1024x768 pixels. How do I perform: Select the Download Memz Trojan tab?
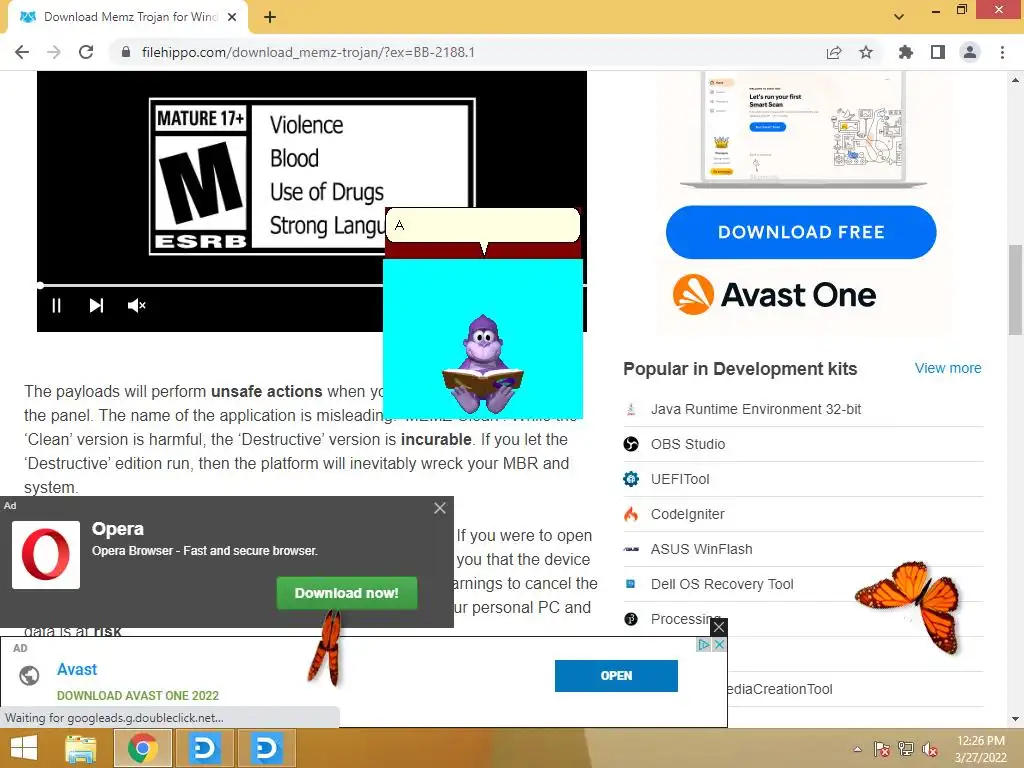tap(127, 17)
